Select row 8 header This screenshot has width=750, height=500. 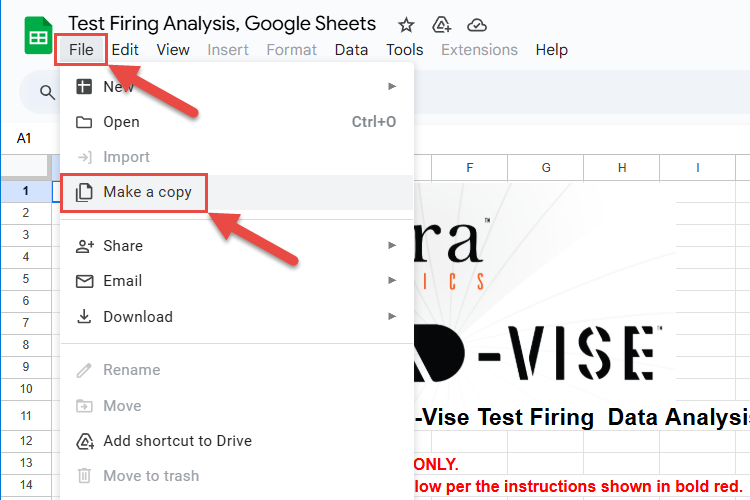coord(26,345)
